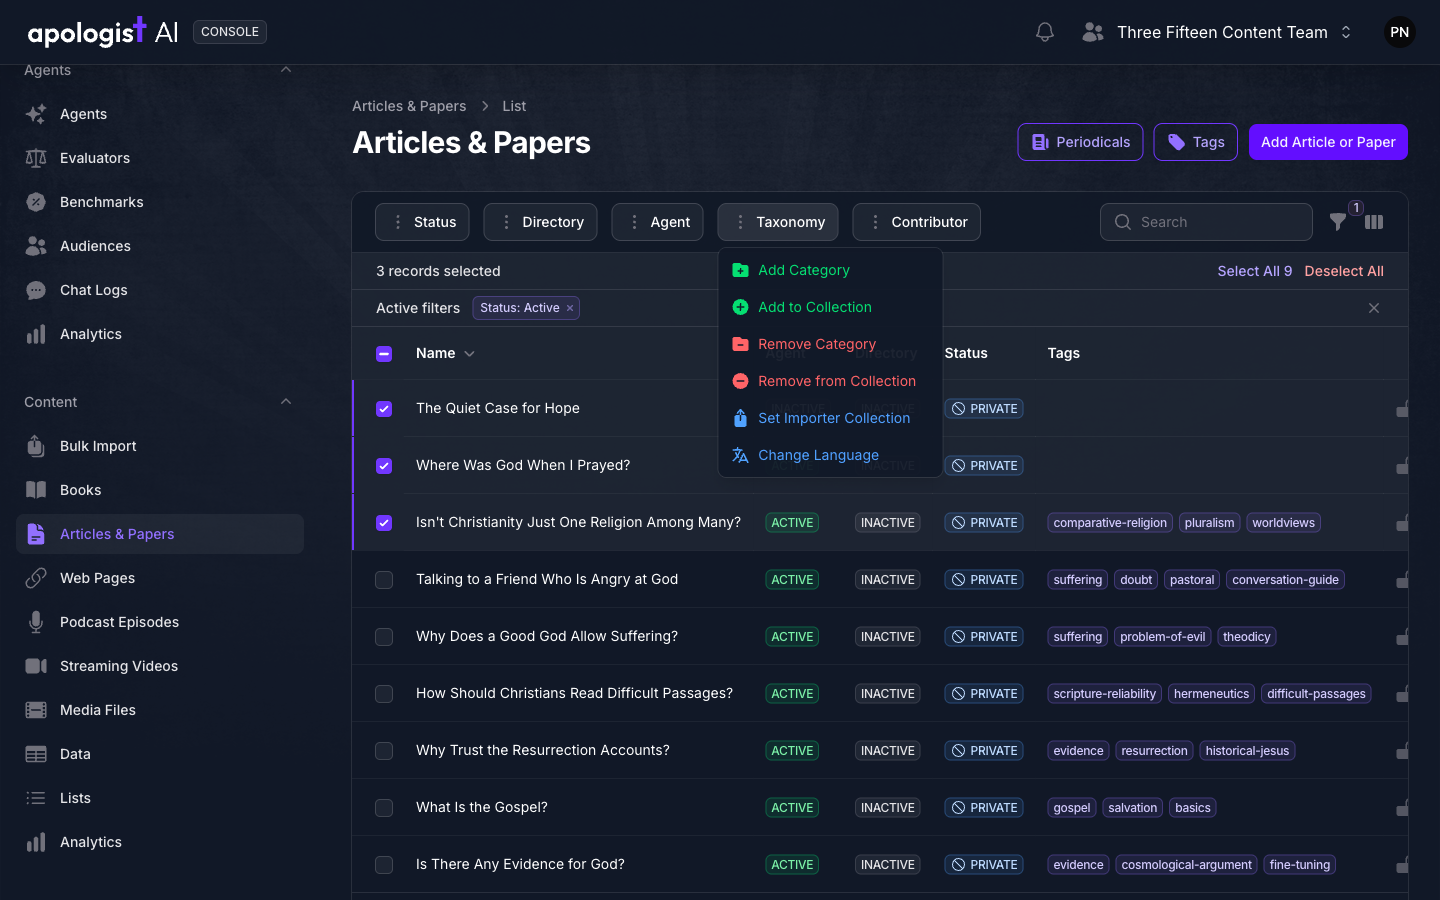Open Web Pages in the sidebar
This screenshot has height=900, width=1440.
coord(160,578)
